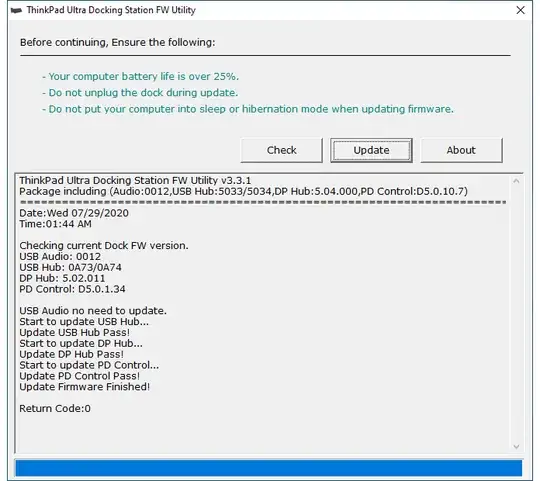540x481 pixels.
Task: Click the 'Package including' log line
Action: click(x=243, y=191)
